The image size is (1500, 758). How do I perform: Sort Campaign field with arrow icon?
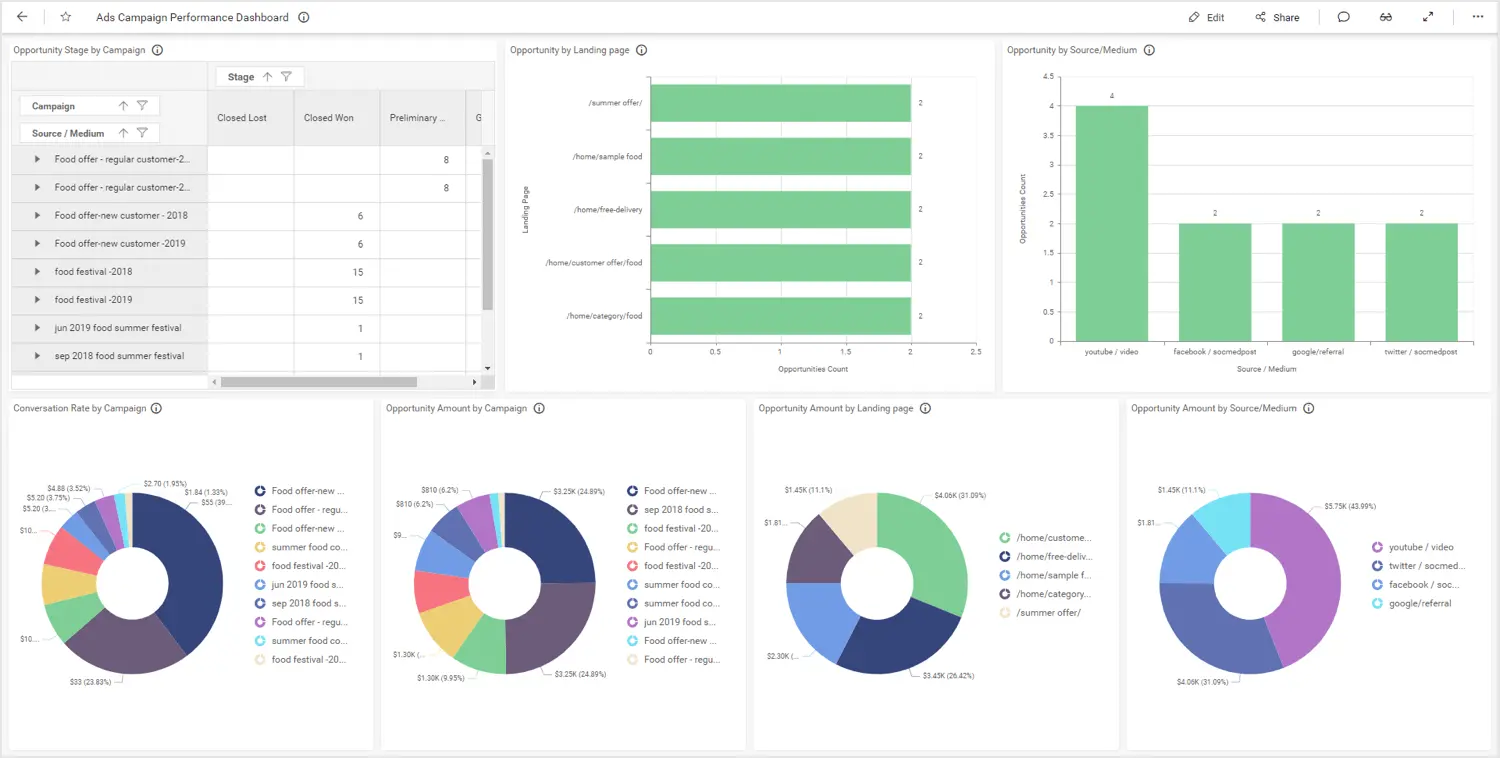click(123, 106)
